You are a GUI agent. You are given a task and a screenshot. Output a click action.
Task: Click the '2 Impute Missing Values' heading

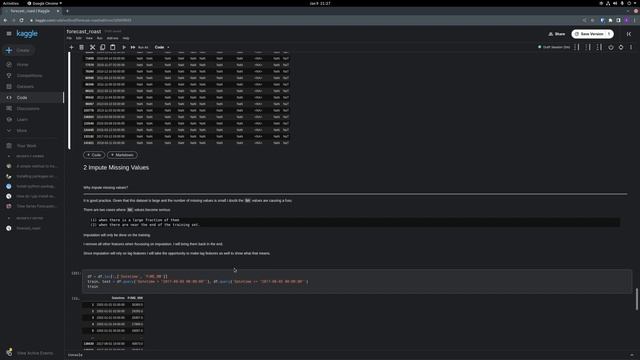tap(116, 168)
